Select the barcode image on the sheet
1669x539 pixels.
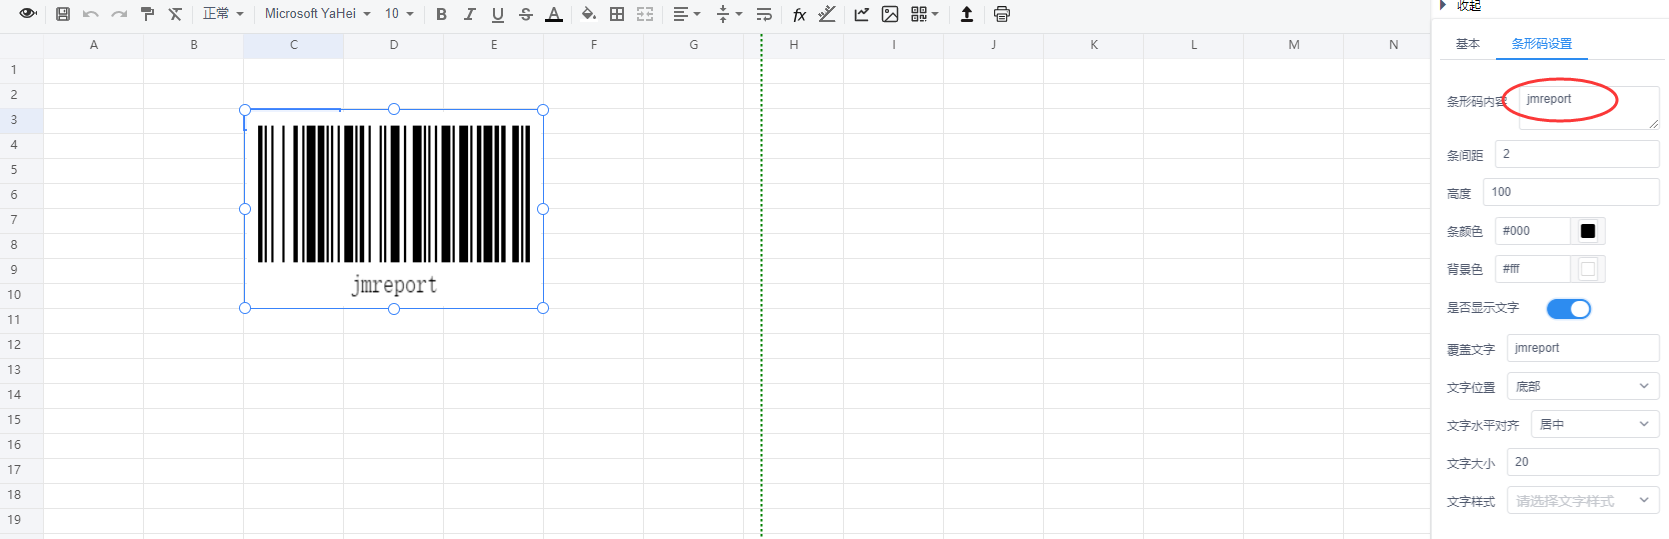(x=394, y=209)
